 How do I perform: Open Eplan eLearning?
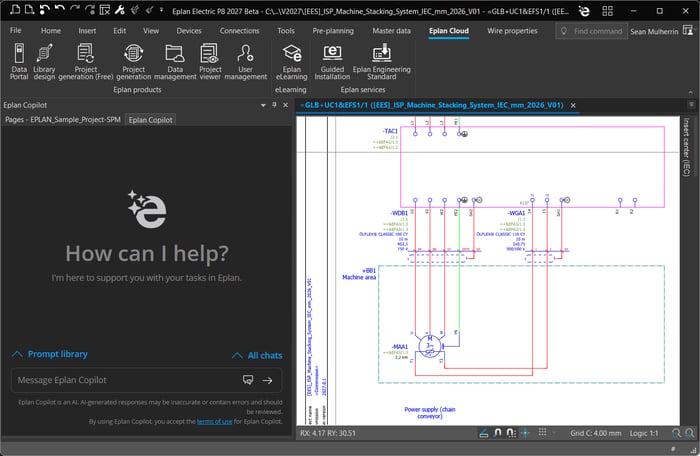[292, 62]
